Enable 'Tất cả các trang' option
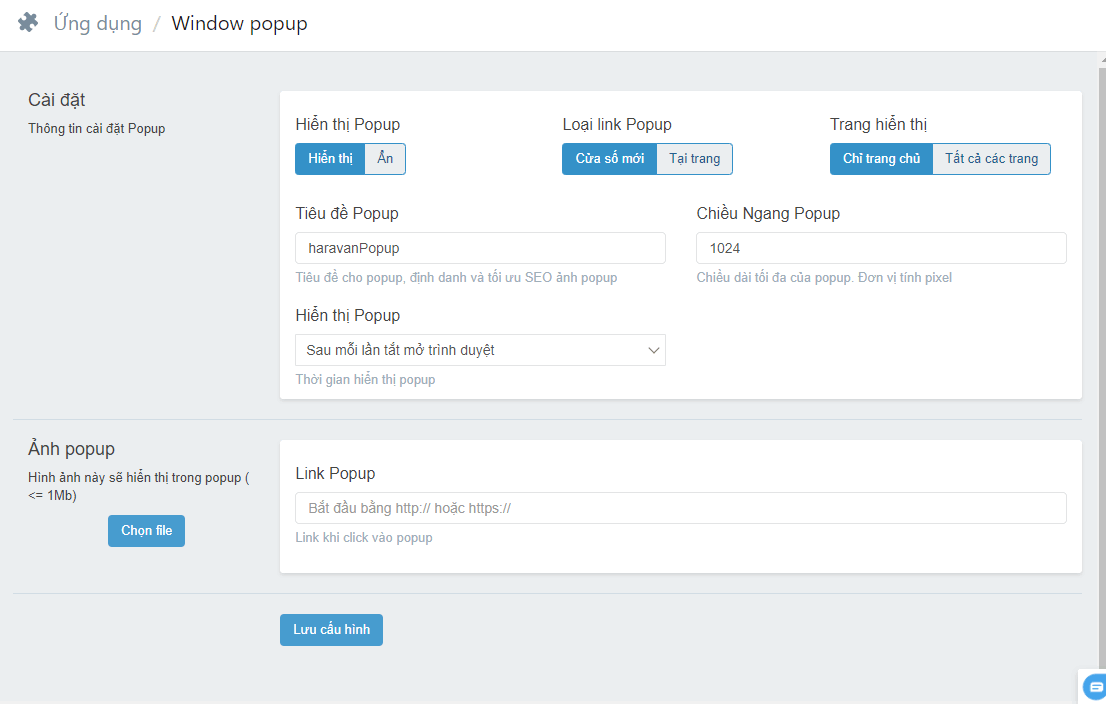 coord(991,159)
